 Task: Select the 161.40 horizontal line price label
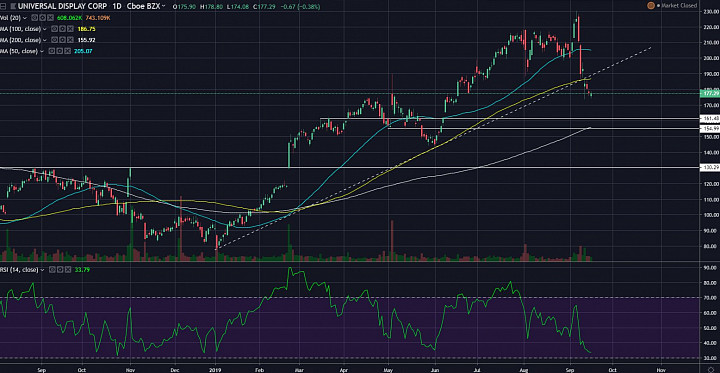pos(711,119)
